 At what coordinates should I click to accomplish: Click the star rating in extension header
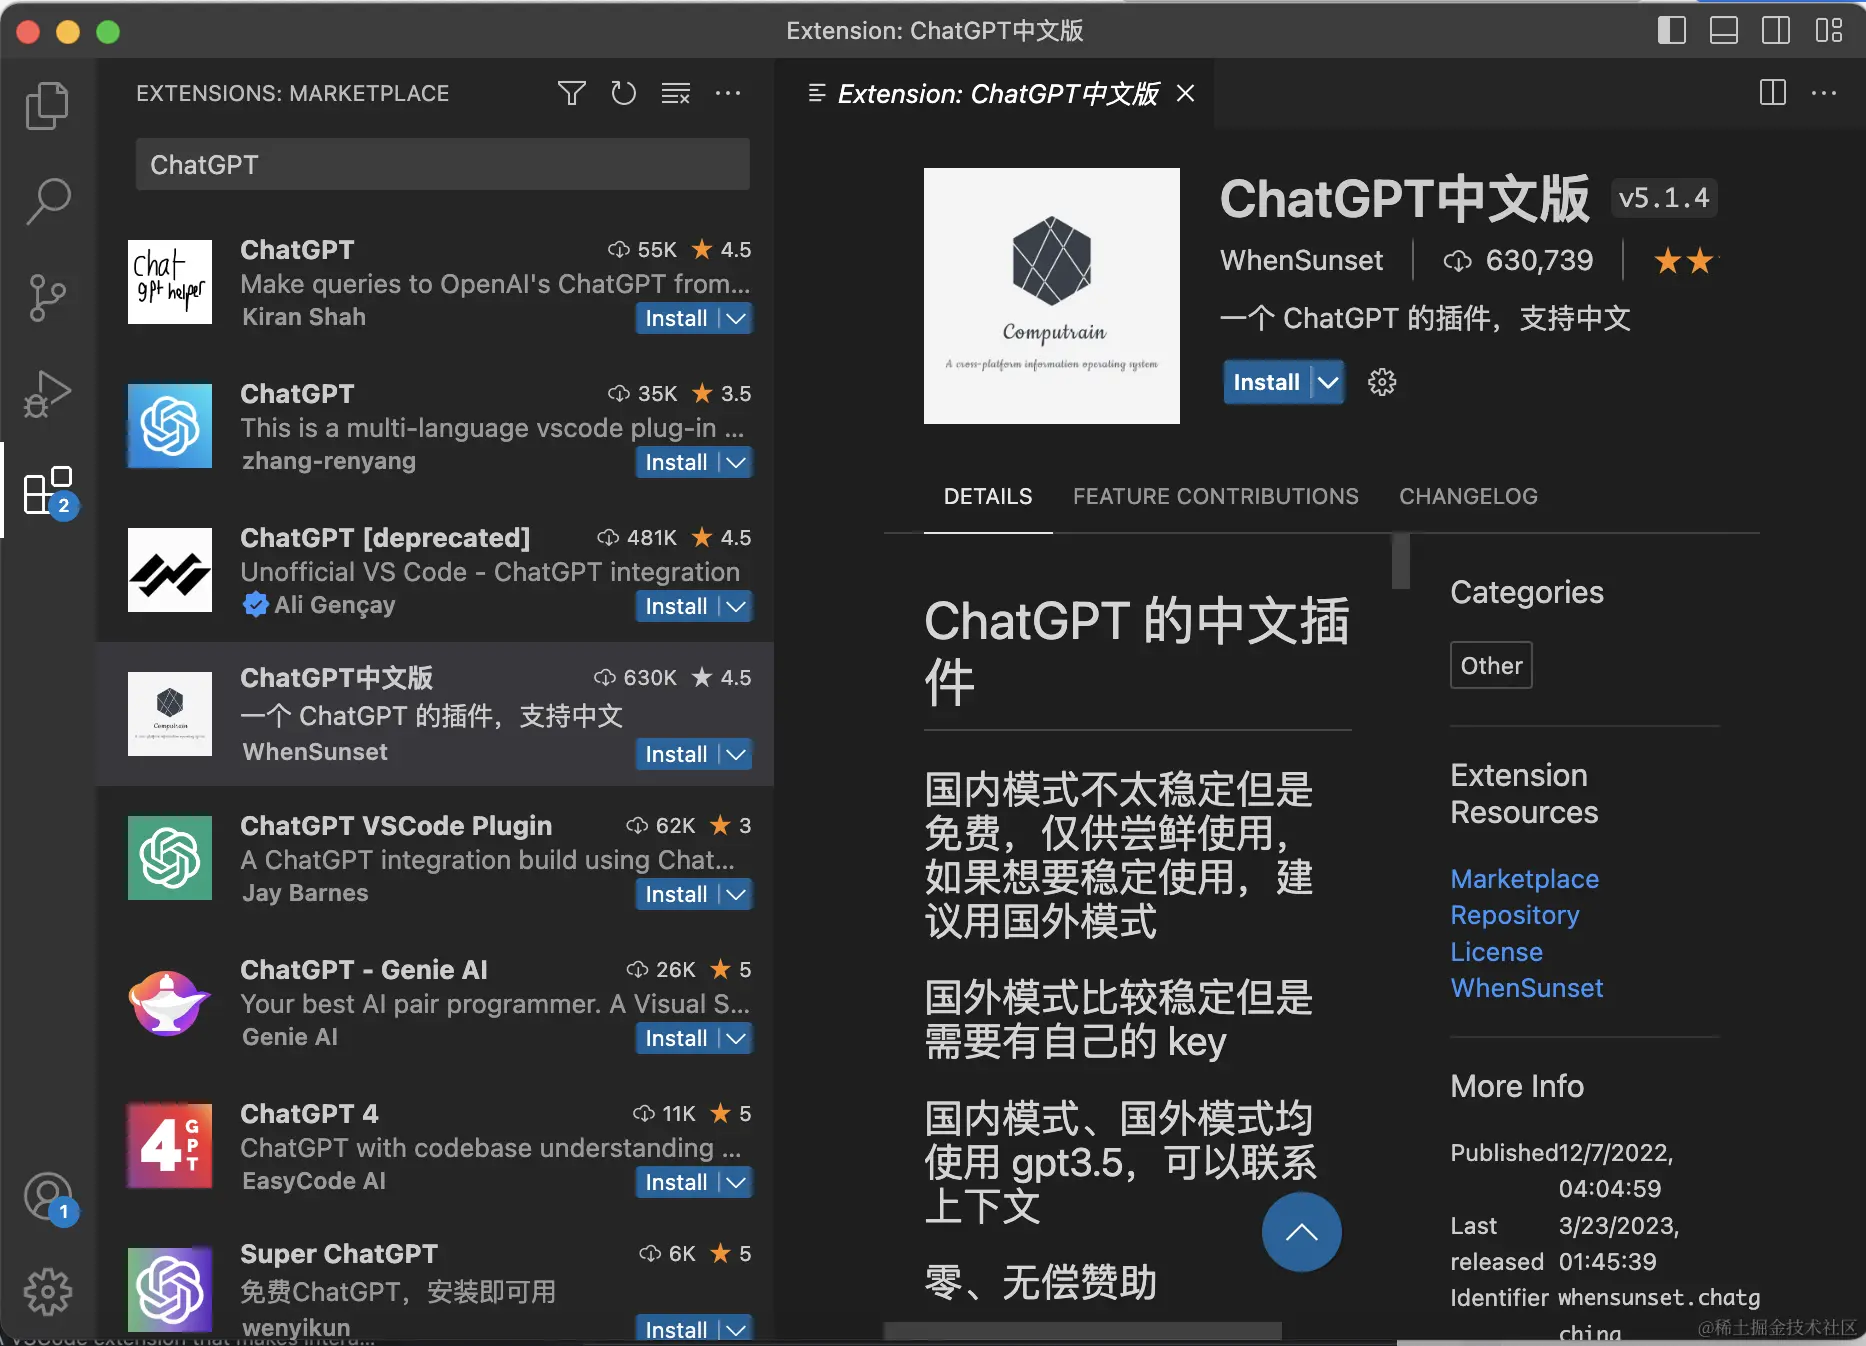point(1683,261)
